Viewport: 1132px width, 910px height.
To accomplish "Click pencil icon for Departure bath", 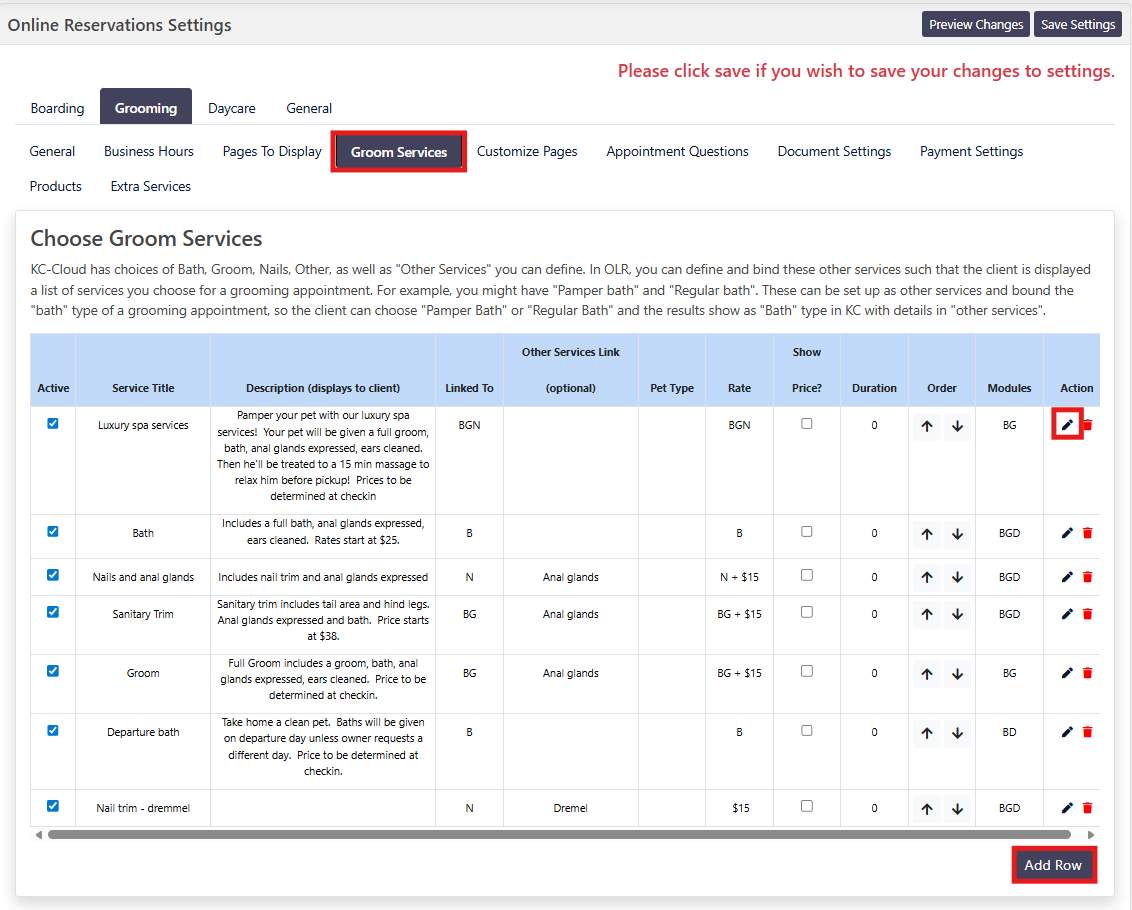I will tap(1067, 732).
